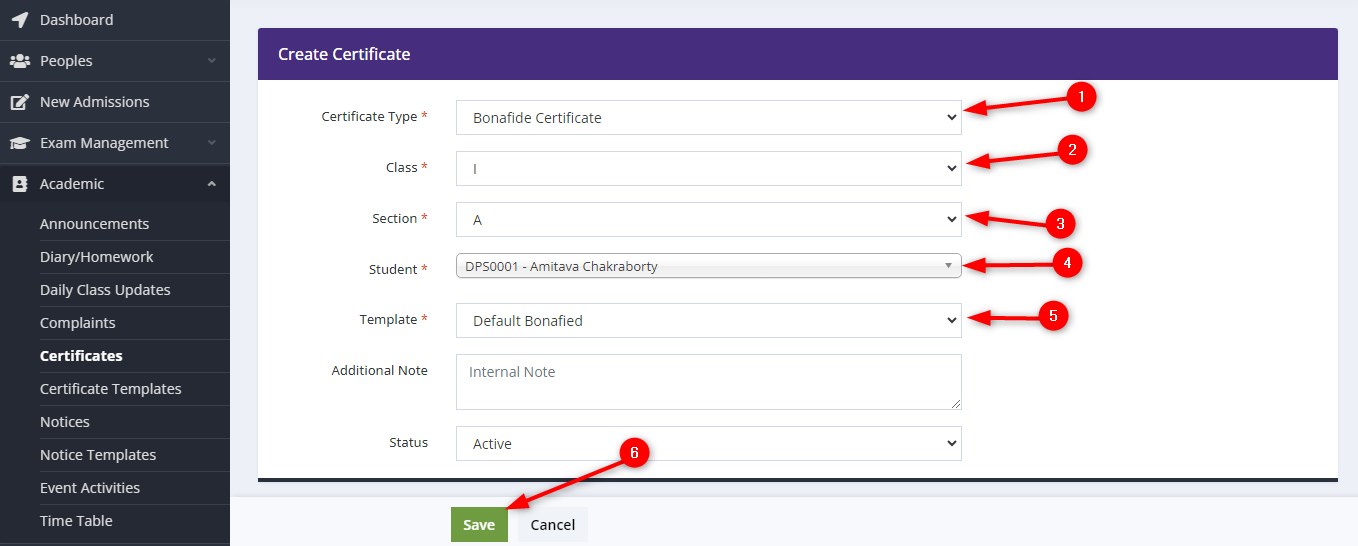The height and width of the screenshot is (546, 1358).
Task: Open the Notices page
Action: tap(65, 422)
